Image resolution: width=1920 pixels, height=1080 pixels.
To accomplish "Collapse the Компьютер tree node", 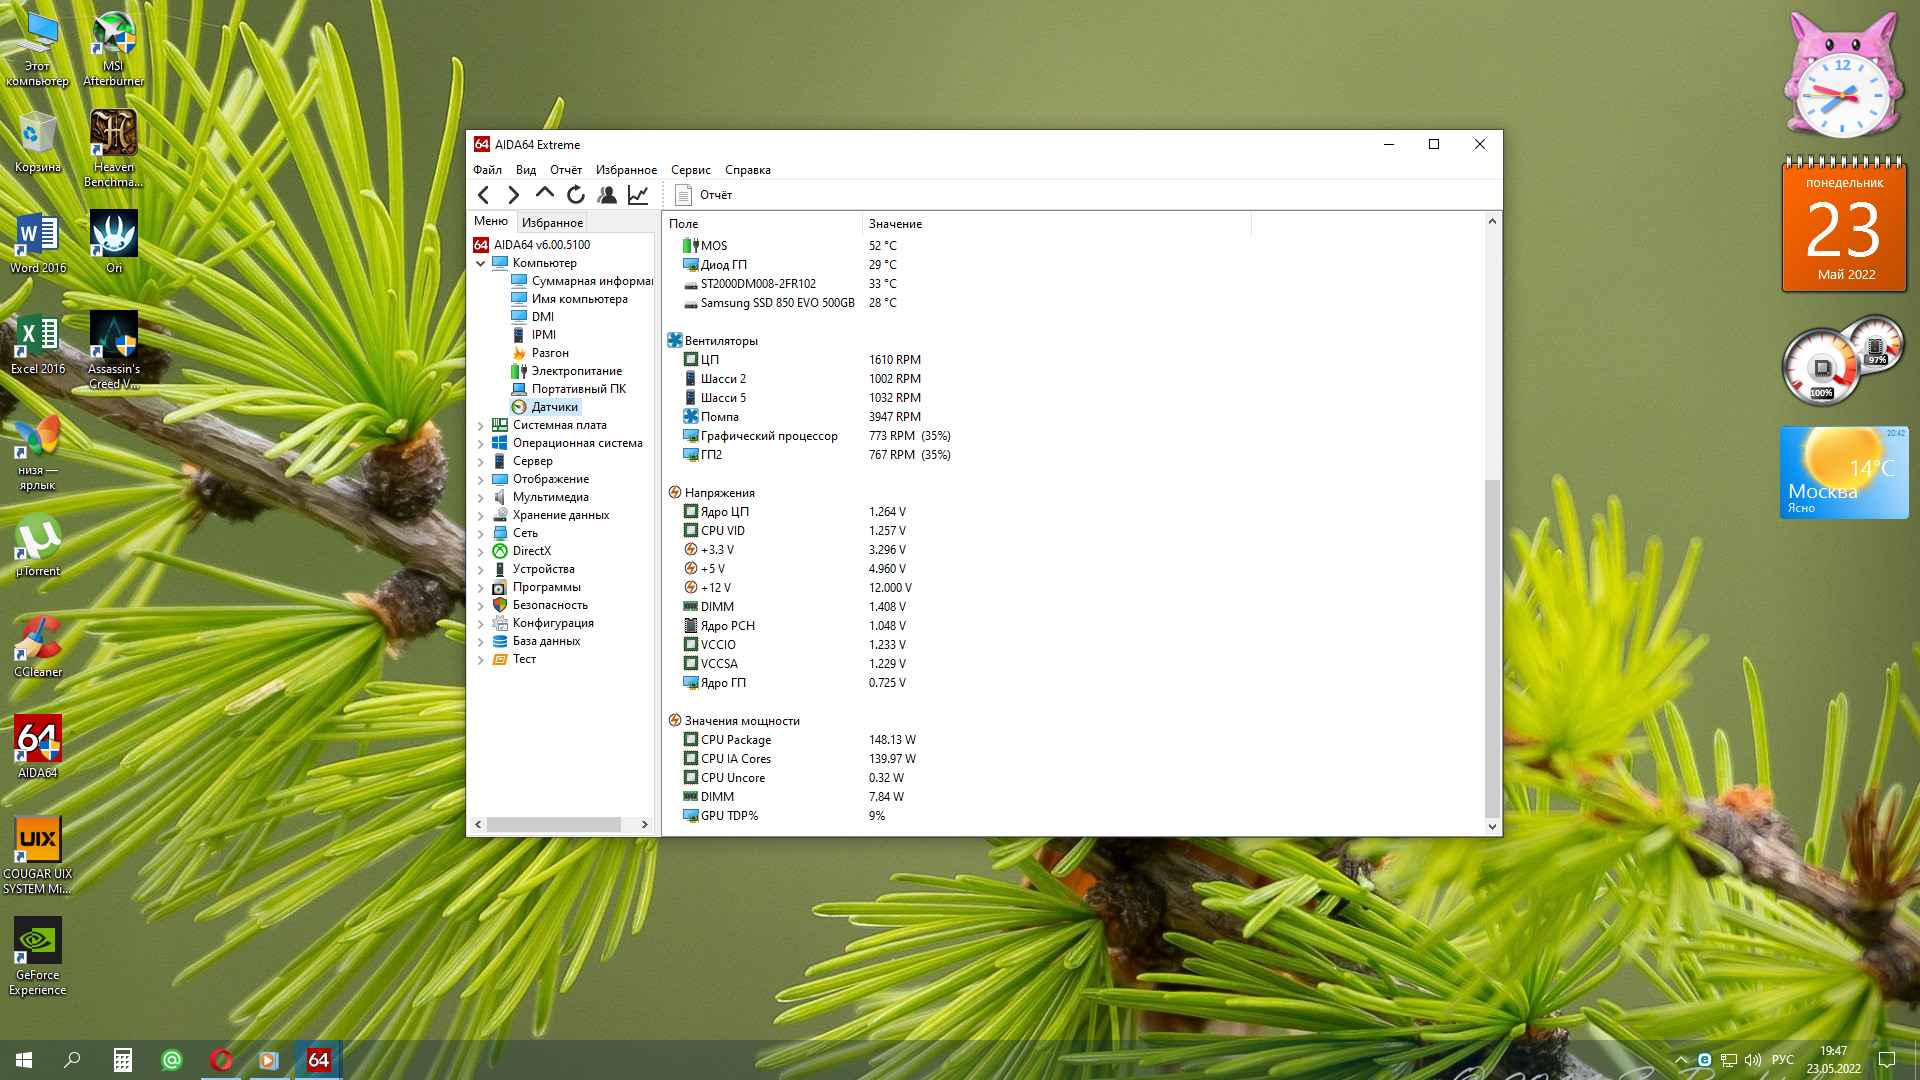I will pyautogui.click(x=481, y=264).
